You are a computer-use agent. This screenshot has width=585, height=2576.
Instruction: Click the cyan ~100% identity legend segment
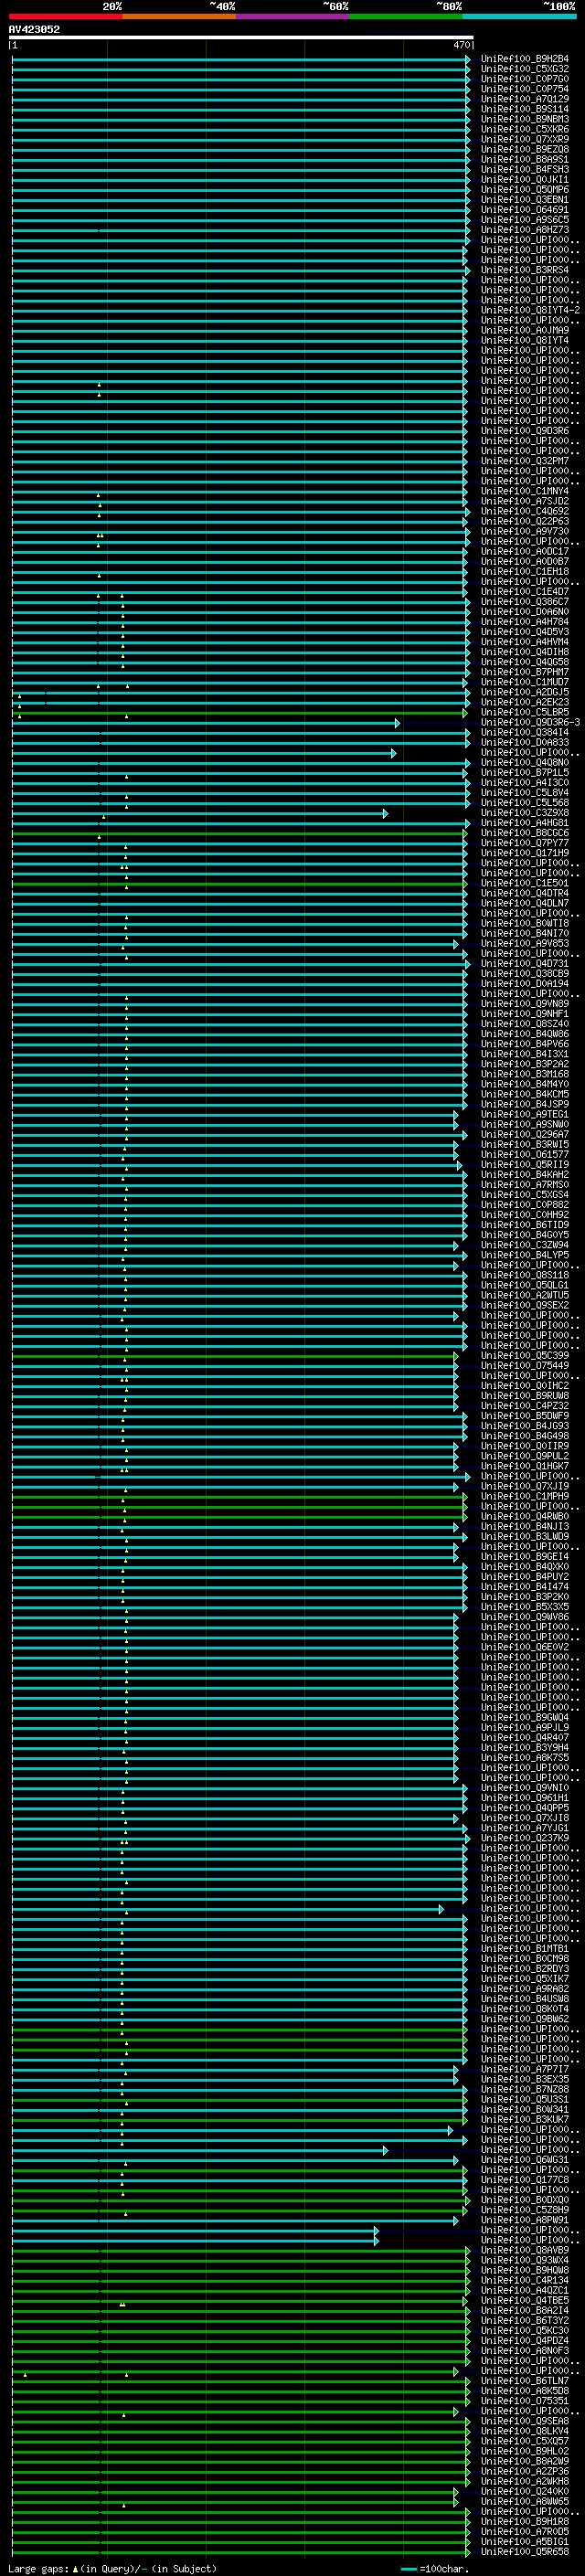[519, 16]
